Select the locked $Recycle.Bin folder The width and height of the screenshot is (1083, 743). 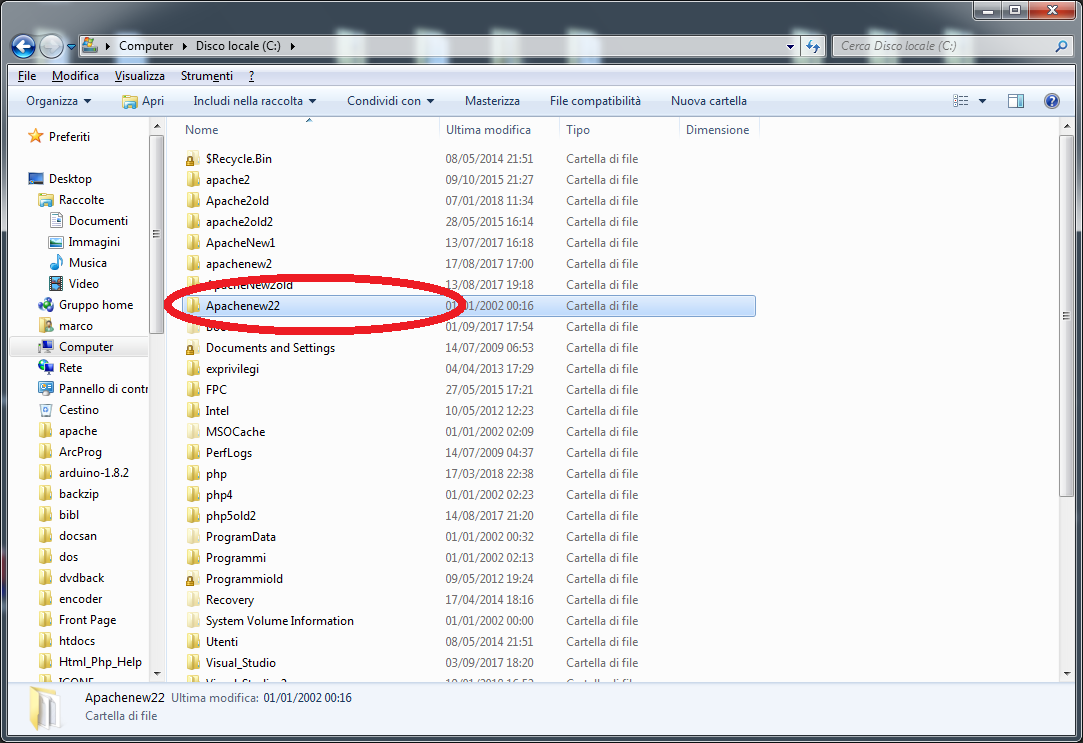[x=238, y=159]
